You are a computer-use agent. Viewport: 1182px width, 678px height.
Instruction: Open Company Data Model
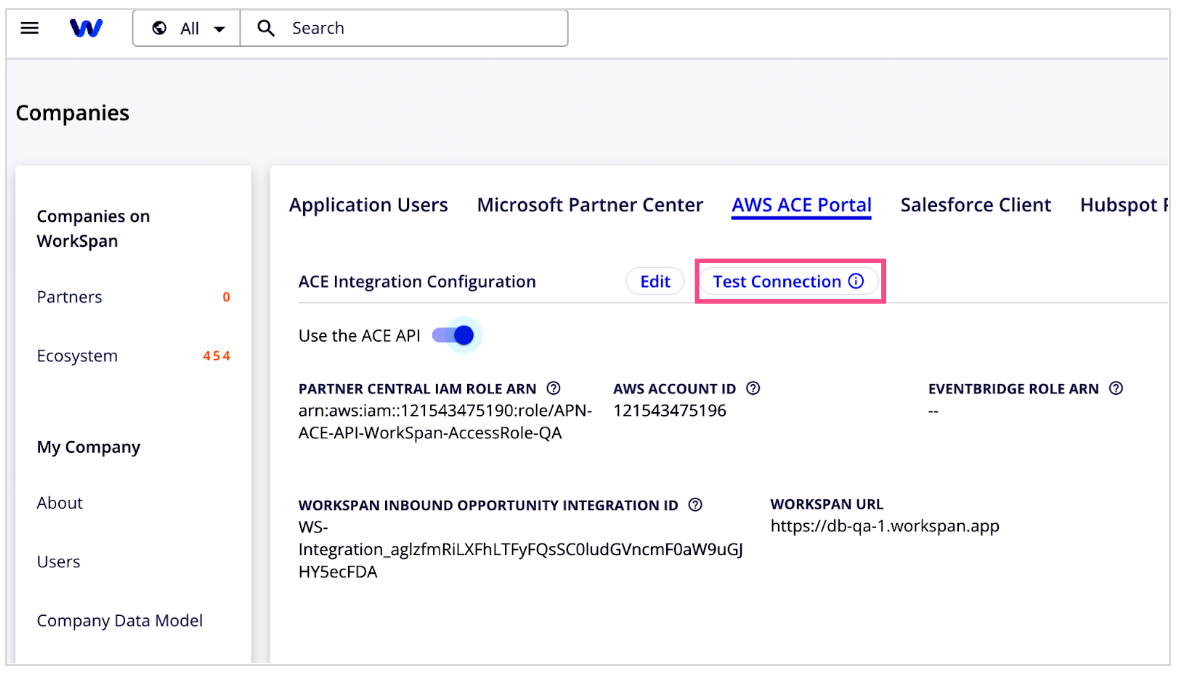click(x=120, y=621)
